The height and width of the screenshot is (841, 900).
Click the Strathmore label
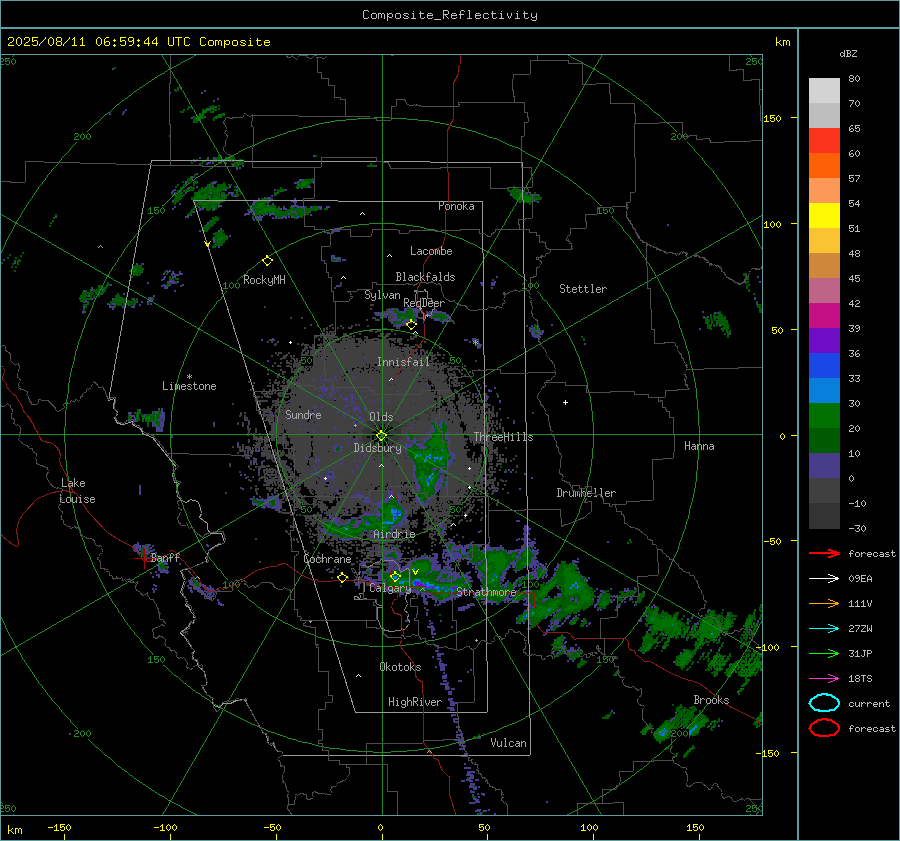(x=486, y=592)
